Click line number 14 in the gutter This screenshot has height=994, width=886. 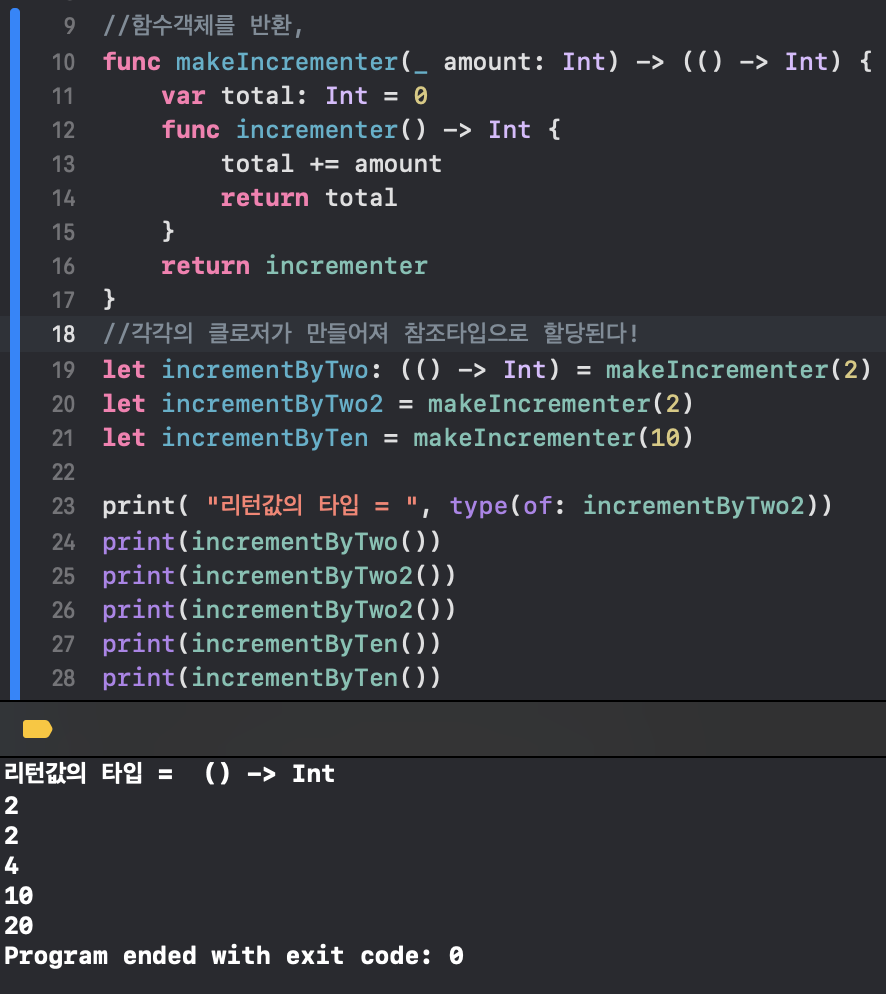[63, 198]
